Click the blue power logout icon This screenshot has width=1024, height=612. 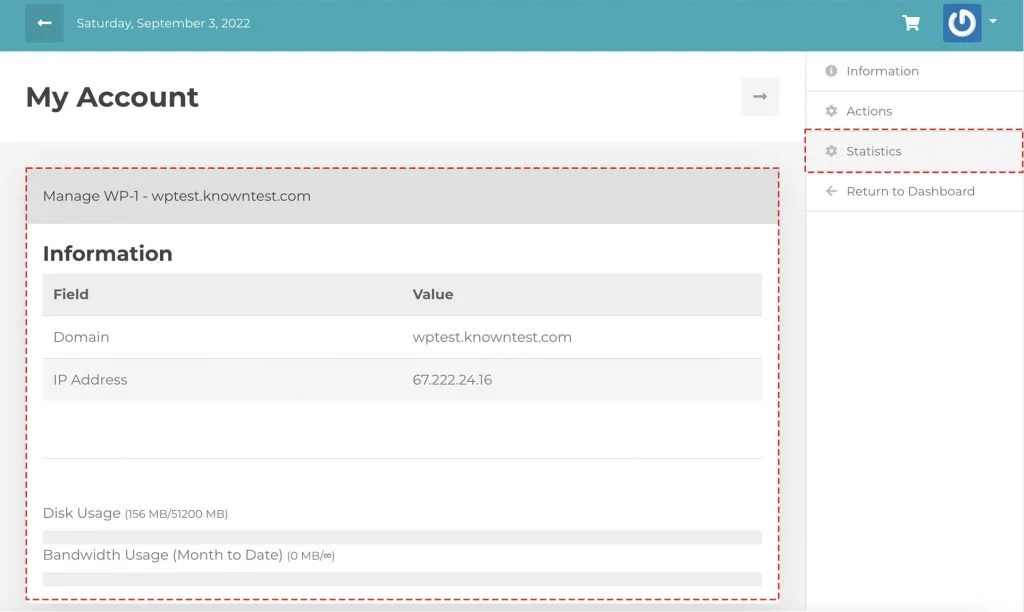tap(961, 22)
